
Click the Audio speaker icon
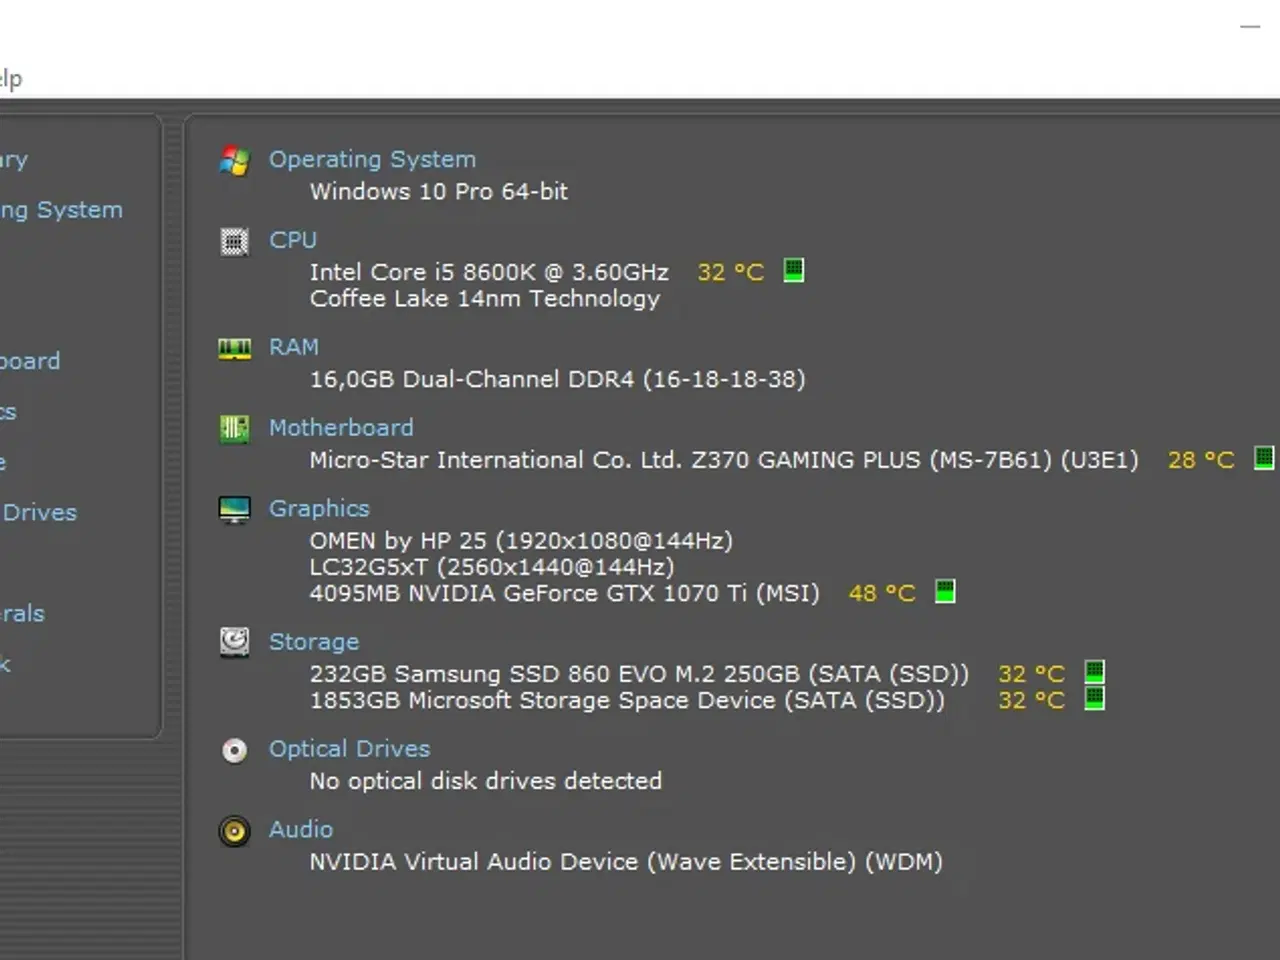point(234,831)
